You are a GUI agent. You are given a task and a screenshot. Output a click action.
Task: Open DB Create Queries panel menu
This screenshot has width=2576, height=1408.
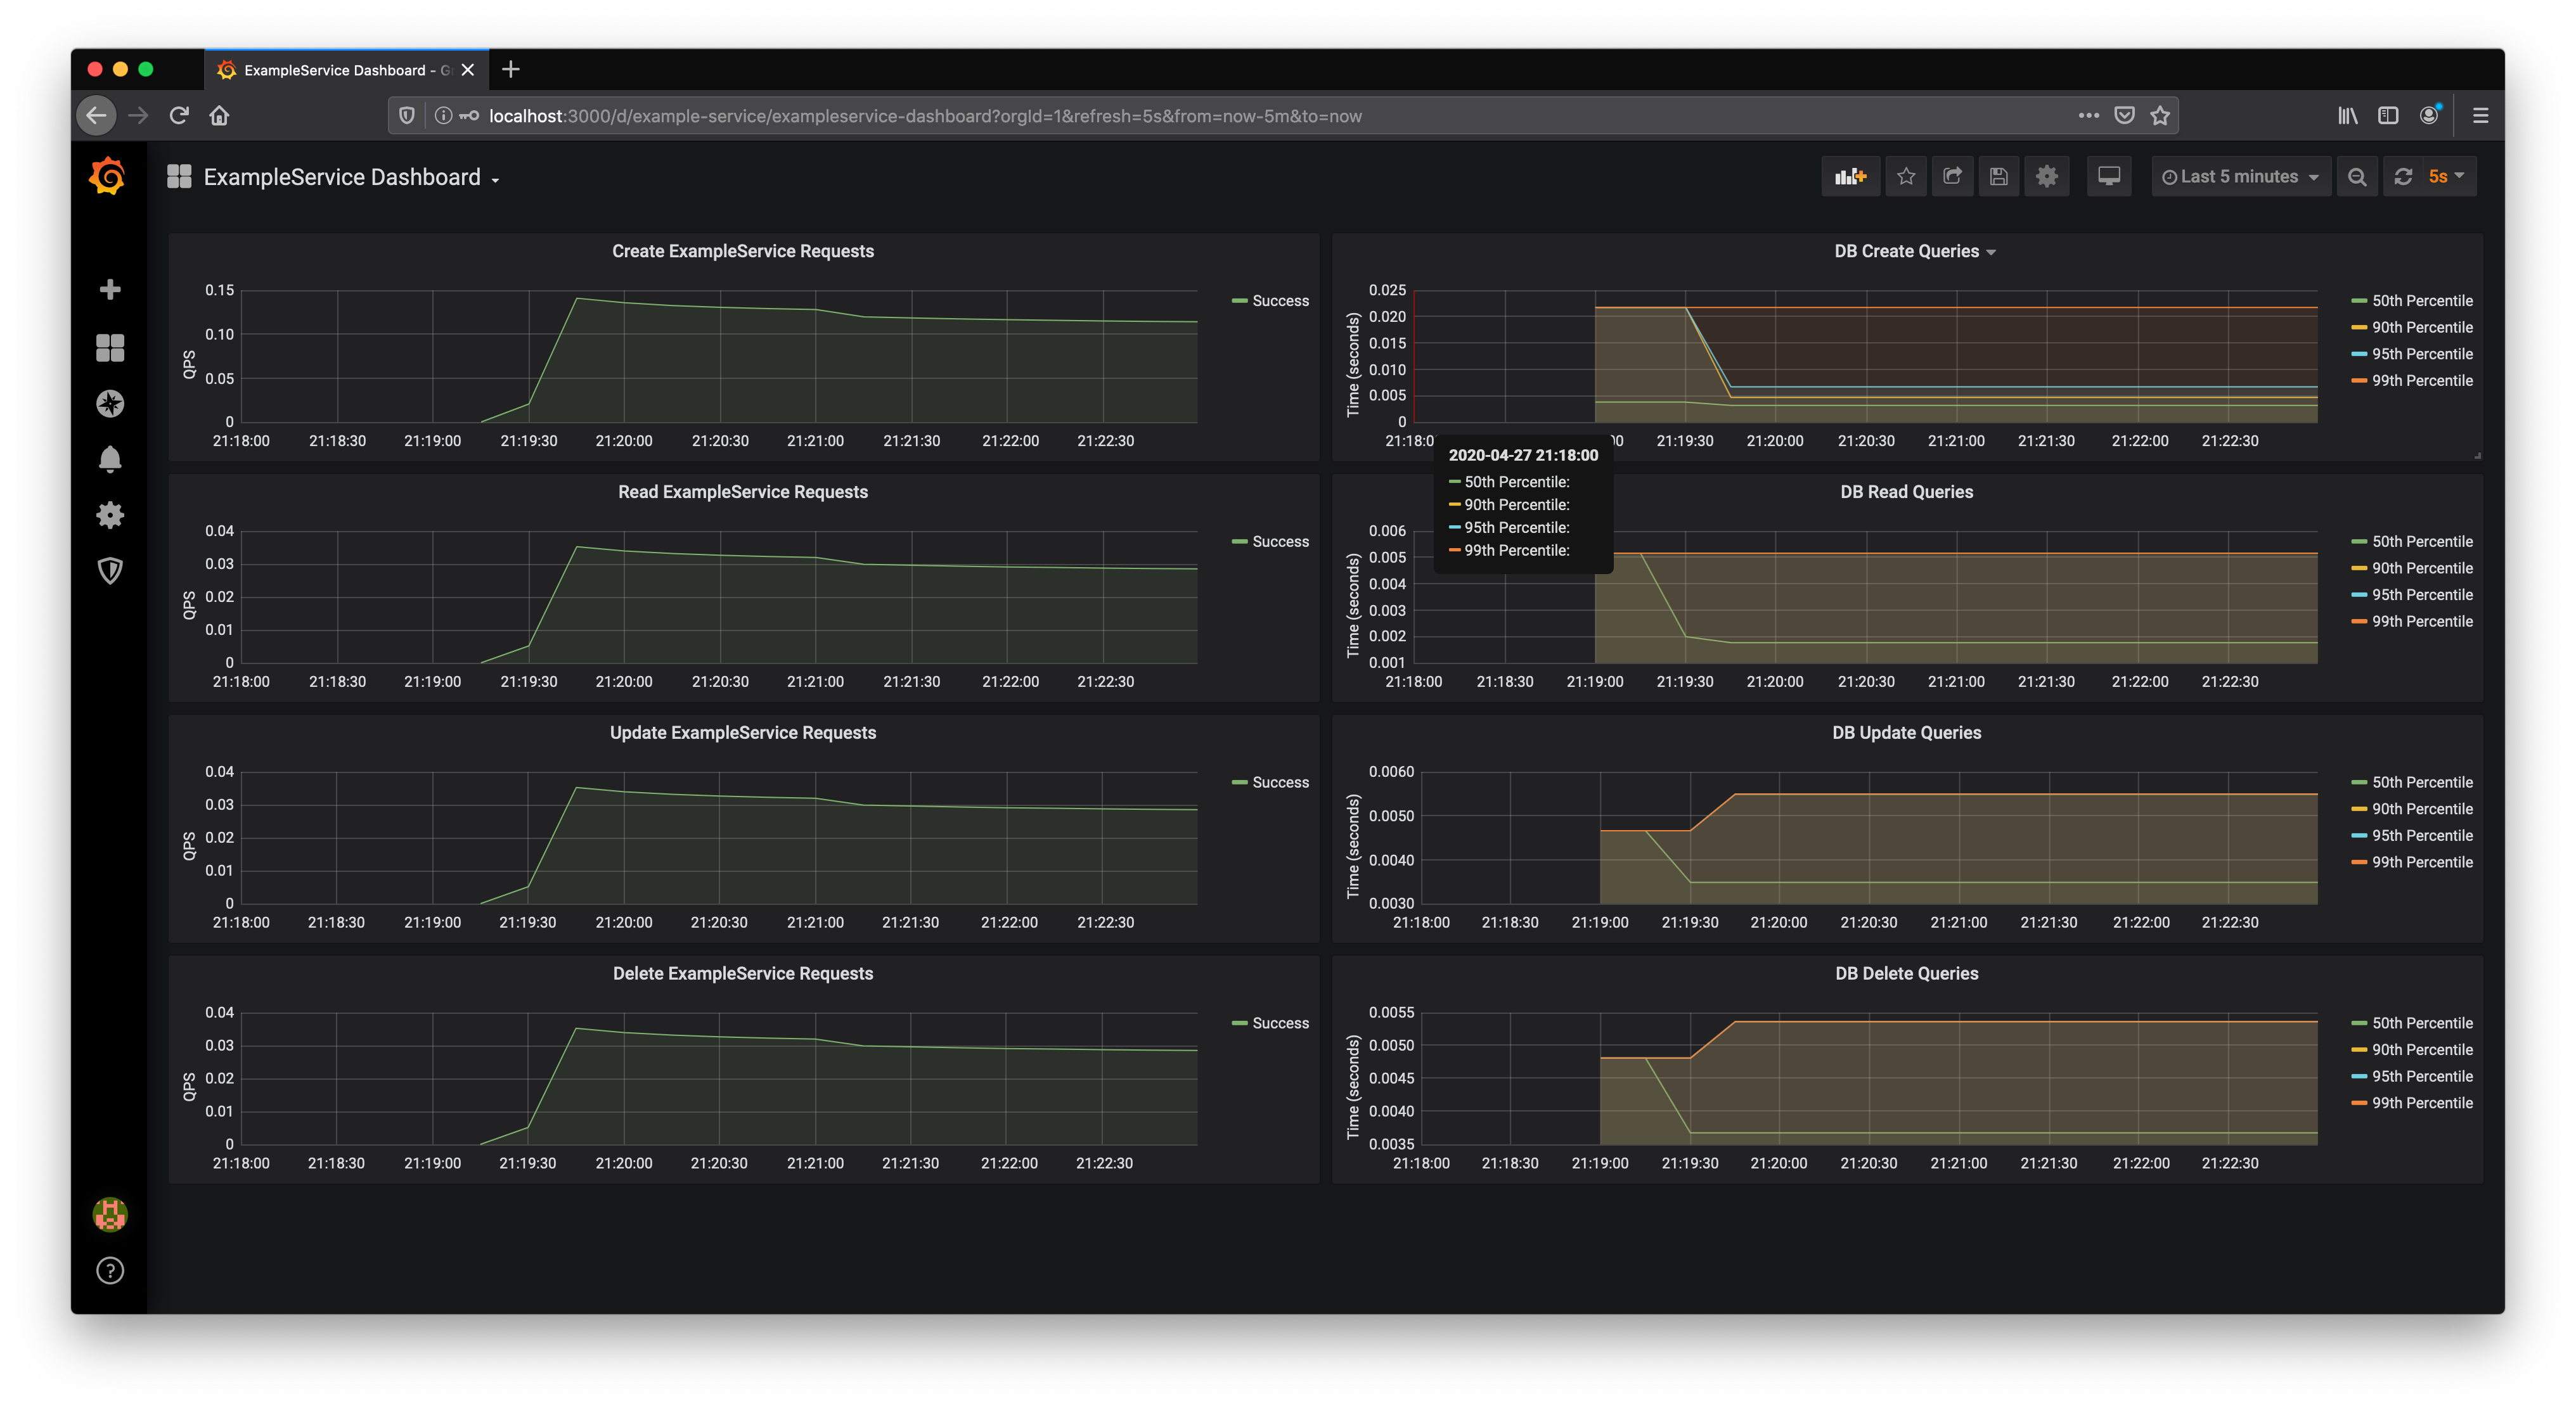[1914, 252]
